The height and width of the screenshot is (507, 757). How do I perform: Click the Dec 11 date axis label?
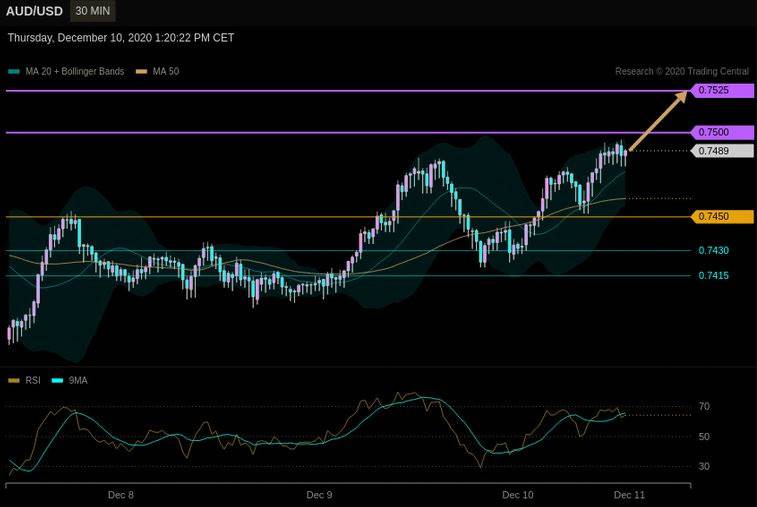(x=629, y=495)
